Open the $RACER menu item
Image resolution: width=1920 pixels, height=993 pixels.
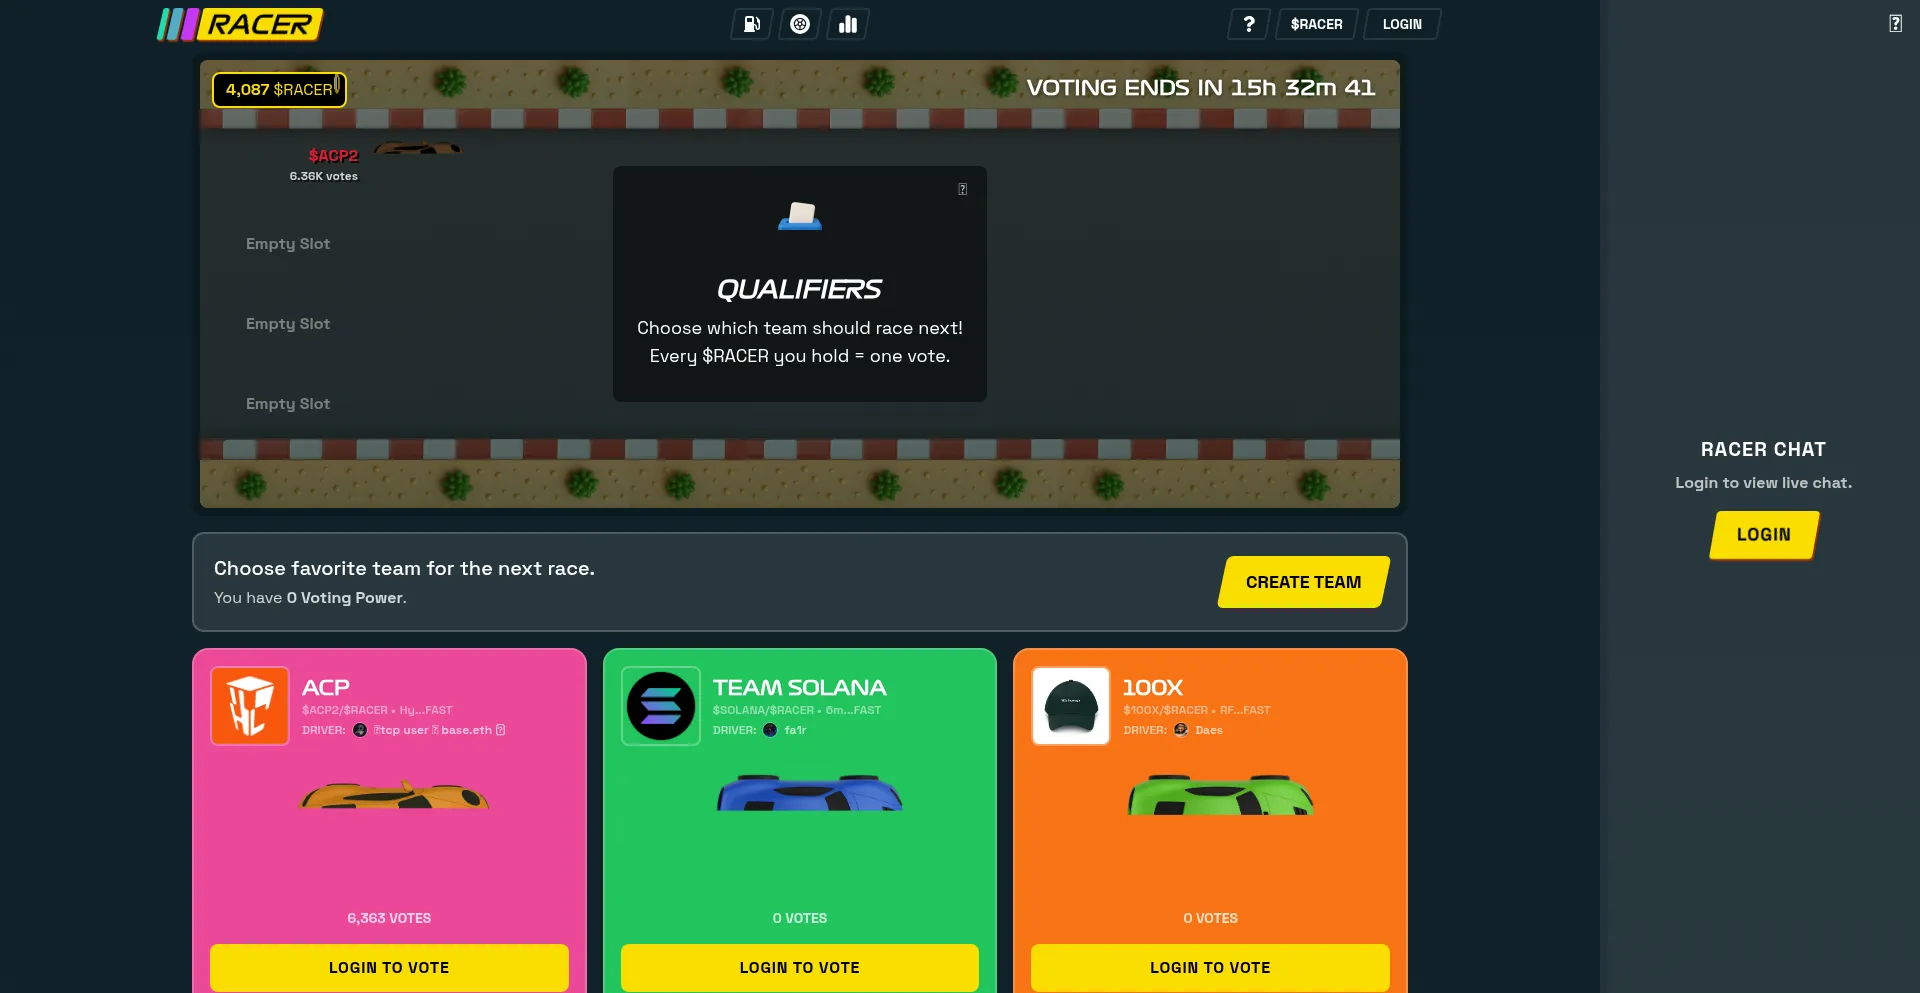[1316, 24]
